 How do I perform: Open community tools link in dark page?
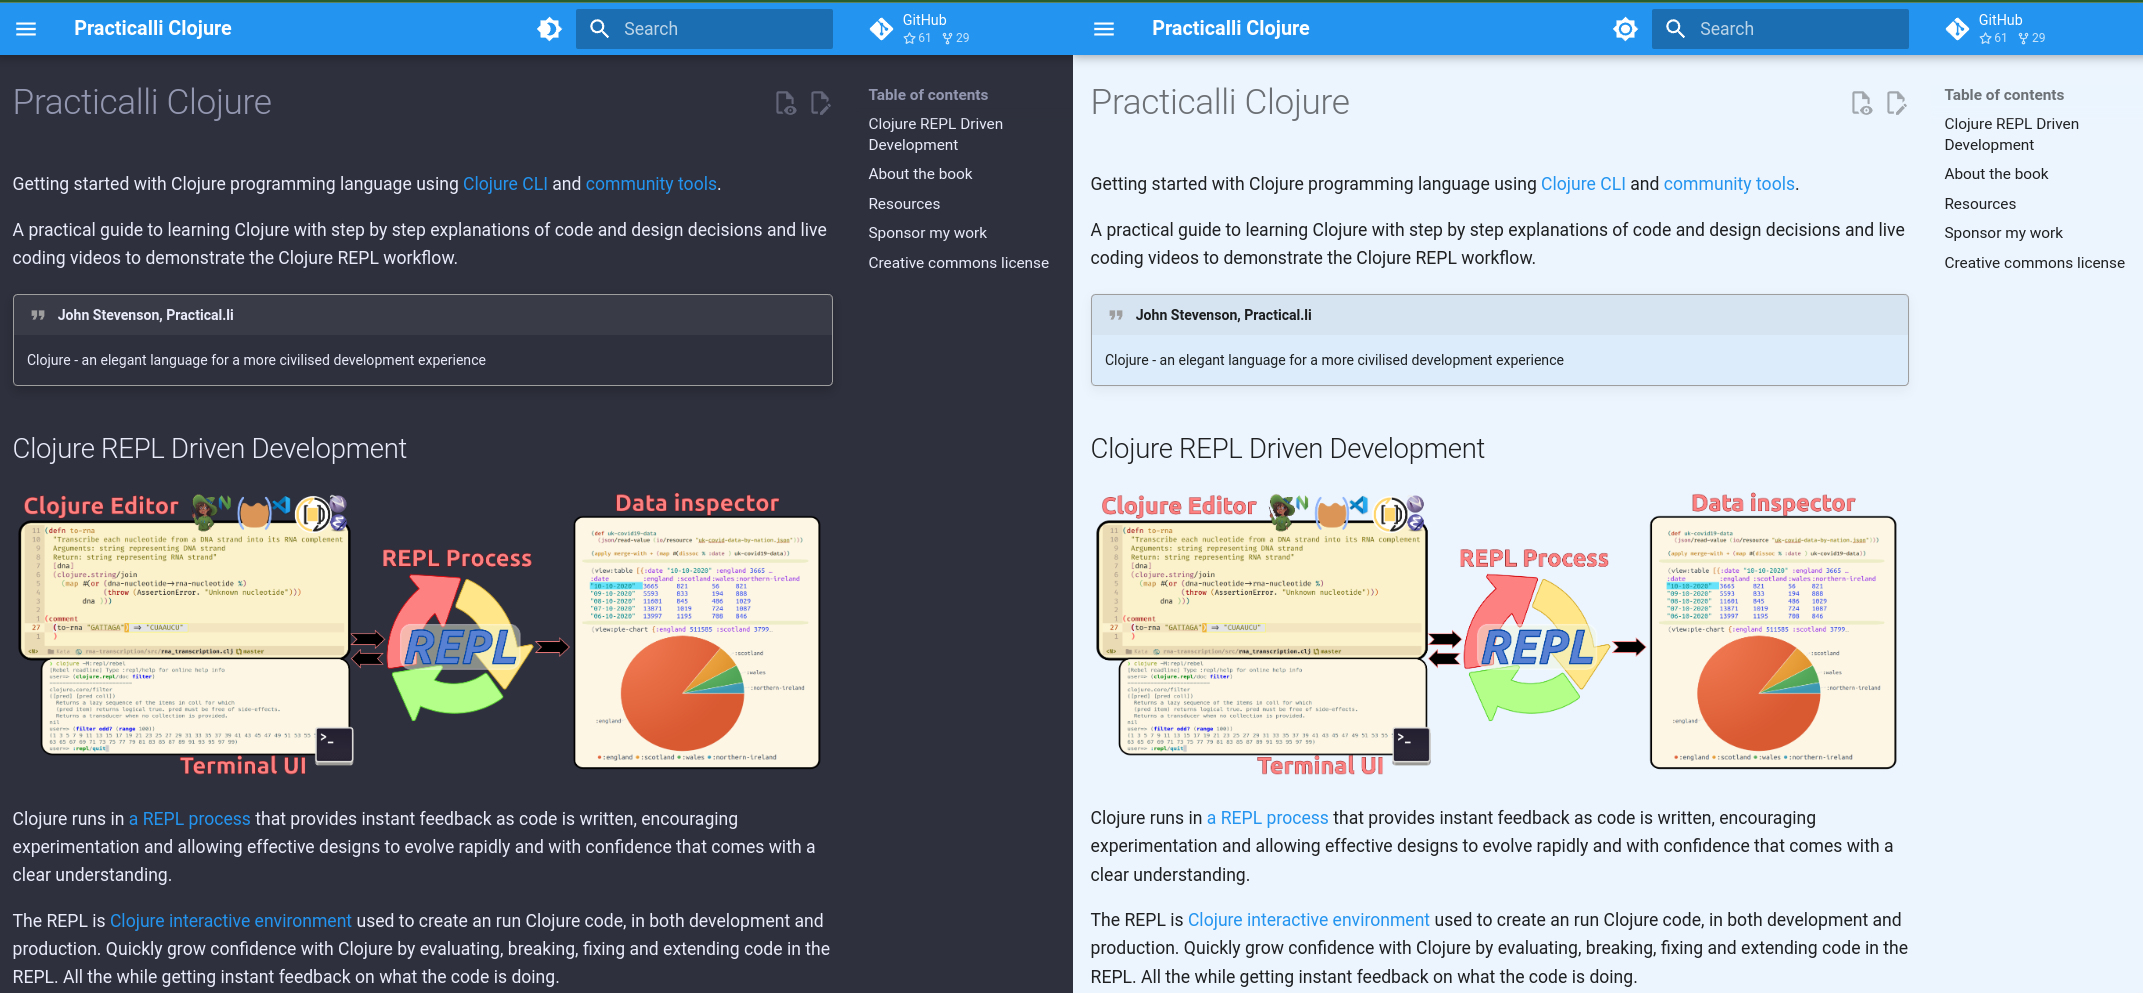pos(651,184)
